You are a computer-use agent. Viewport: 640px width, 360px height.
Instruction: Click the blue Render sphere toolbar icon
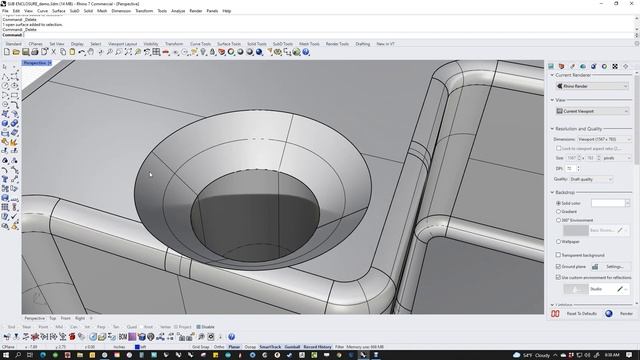point(259,52)
